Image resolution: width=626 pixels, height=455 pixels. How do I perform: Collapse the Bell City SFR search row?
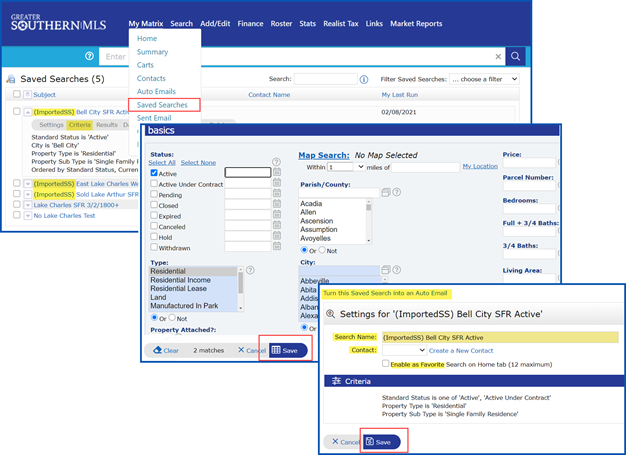(28, 113)
